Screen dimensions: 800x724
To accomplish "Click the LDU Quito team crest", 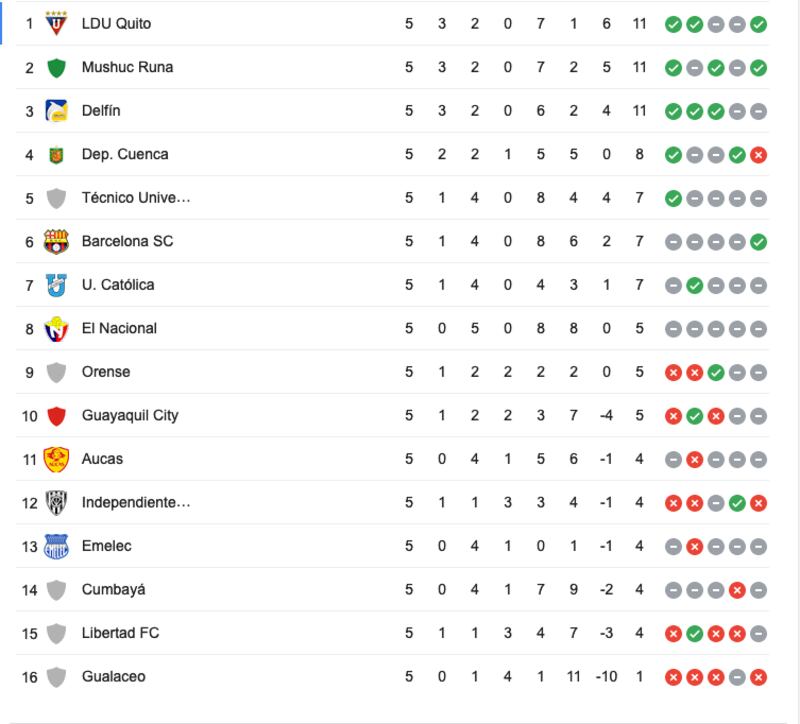I will [x=56, y=23].
